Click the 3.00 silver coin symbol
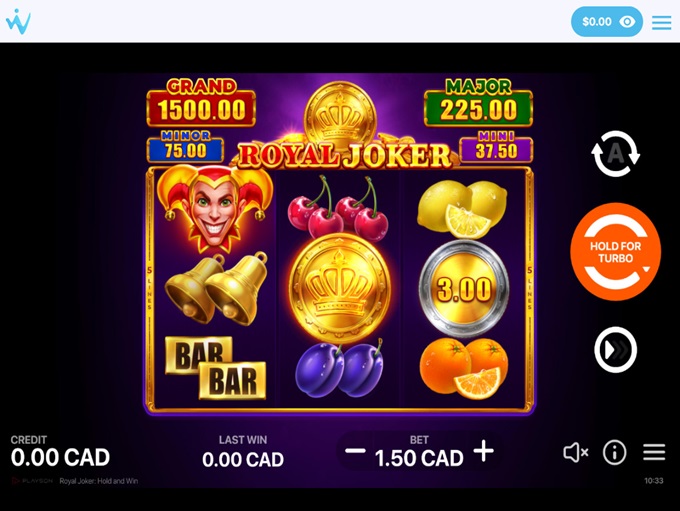 click(464, 288)
